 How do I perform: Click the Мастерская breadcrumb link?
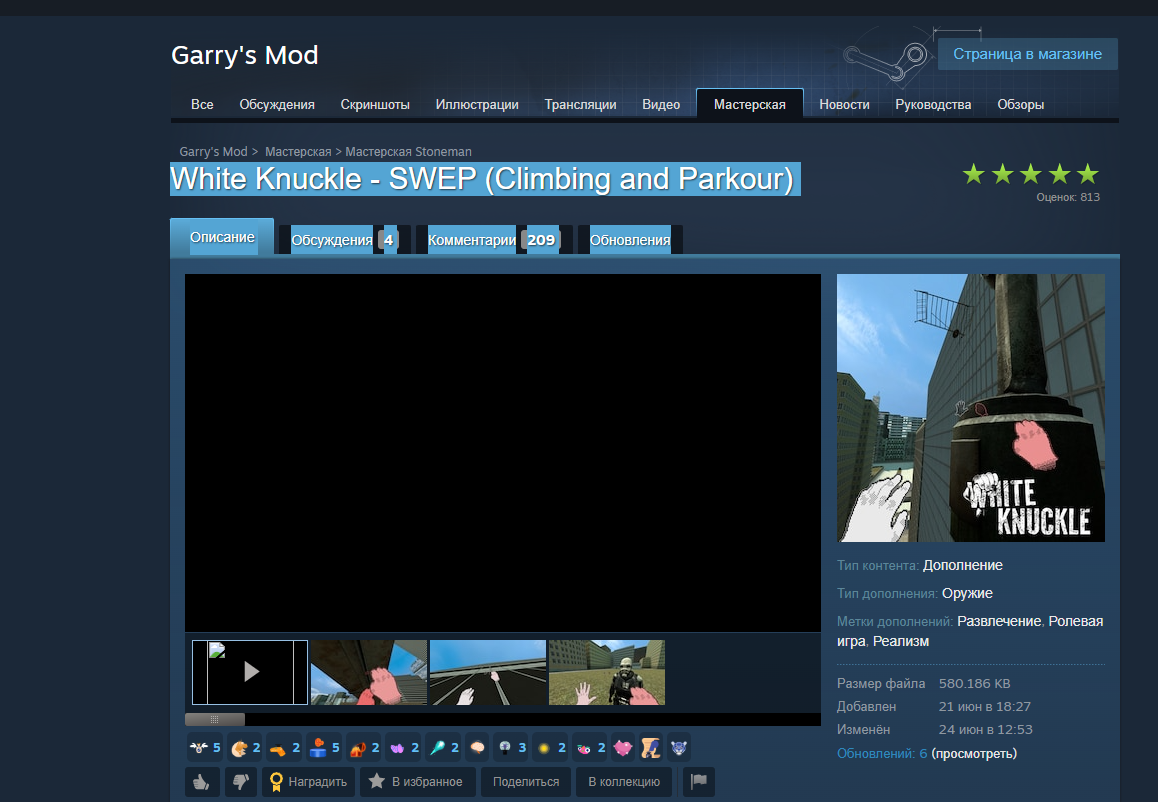point(298,151)
